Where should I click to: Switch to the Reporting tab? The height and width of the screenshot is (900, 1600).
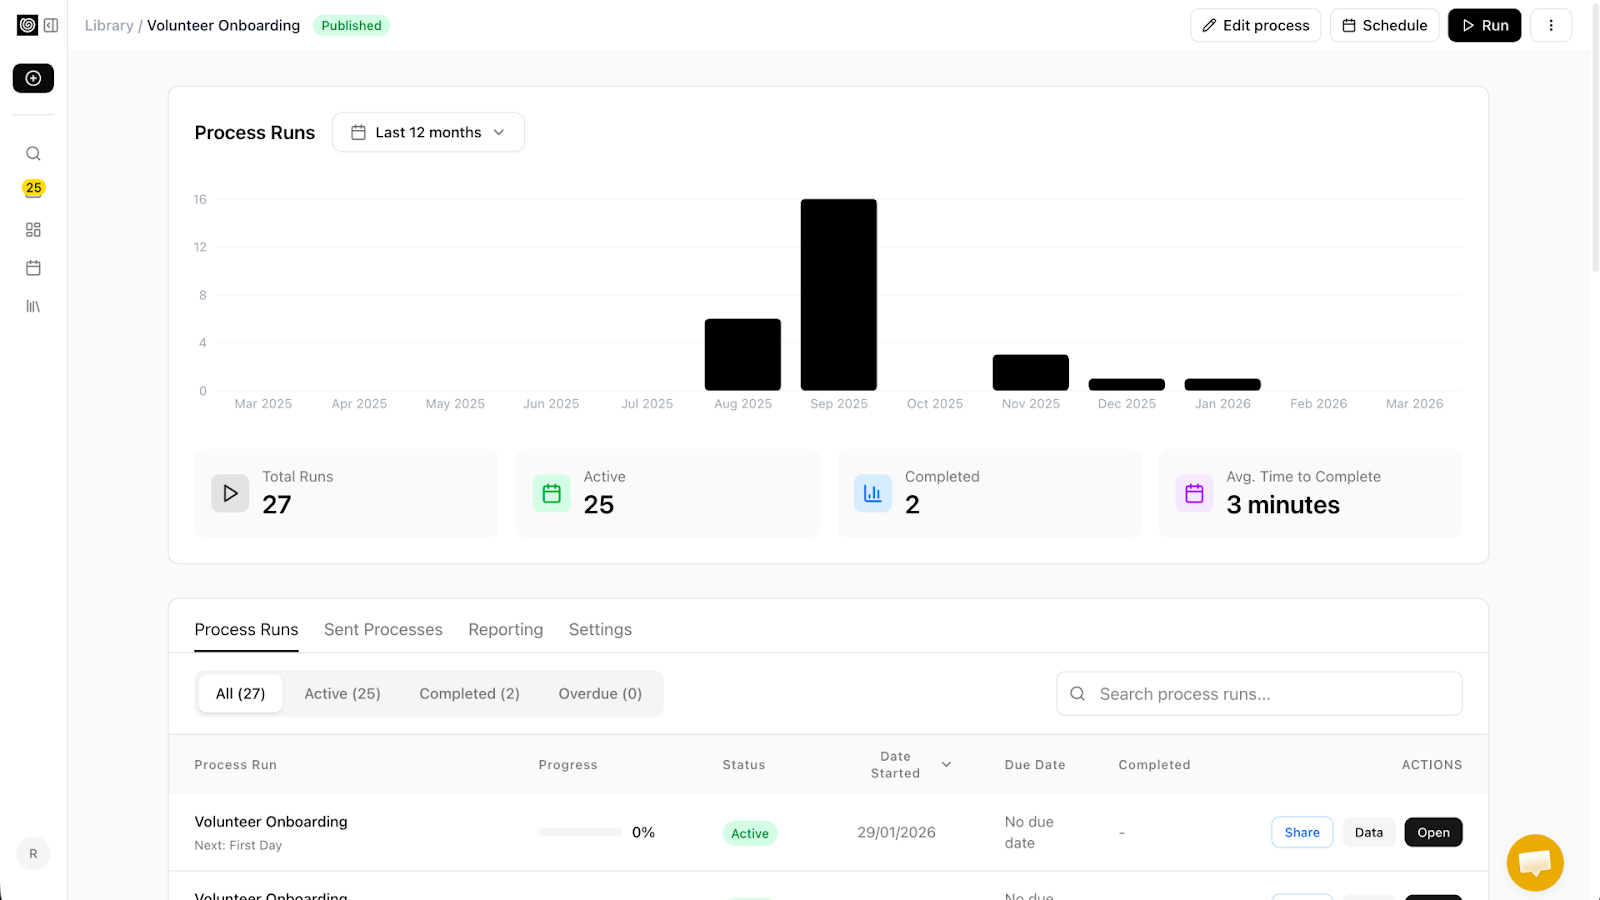(x=505, y=629)
